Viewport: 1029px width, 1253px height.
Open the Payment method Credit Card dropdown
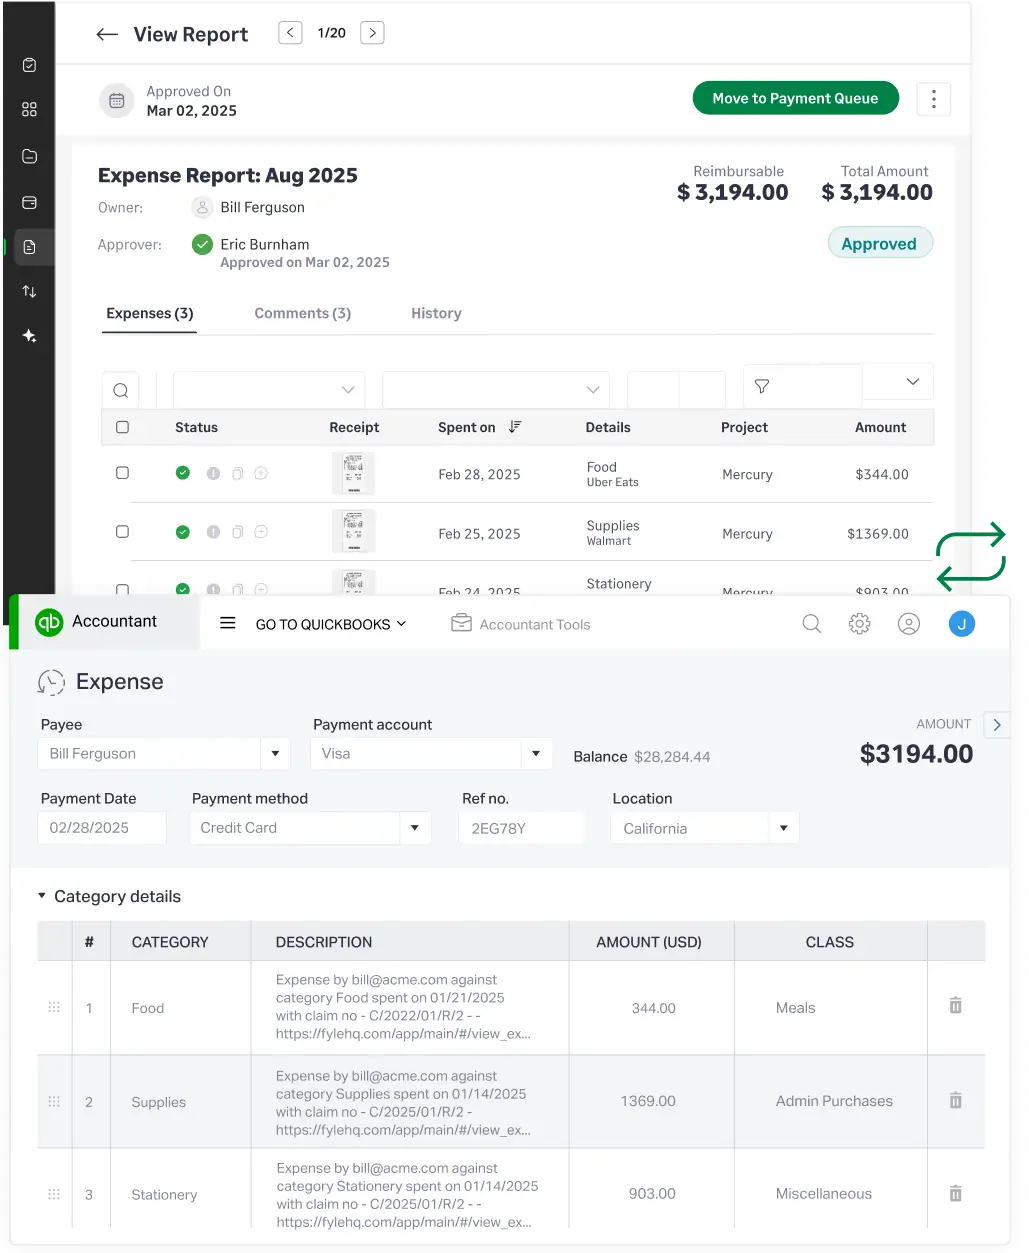coord(415,828)
